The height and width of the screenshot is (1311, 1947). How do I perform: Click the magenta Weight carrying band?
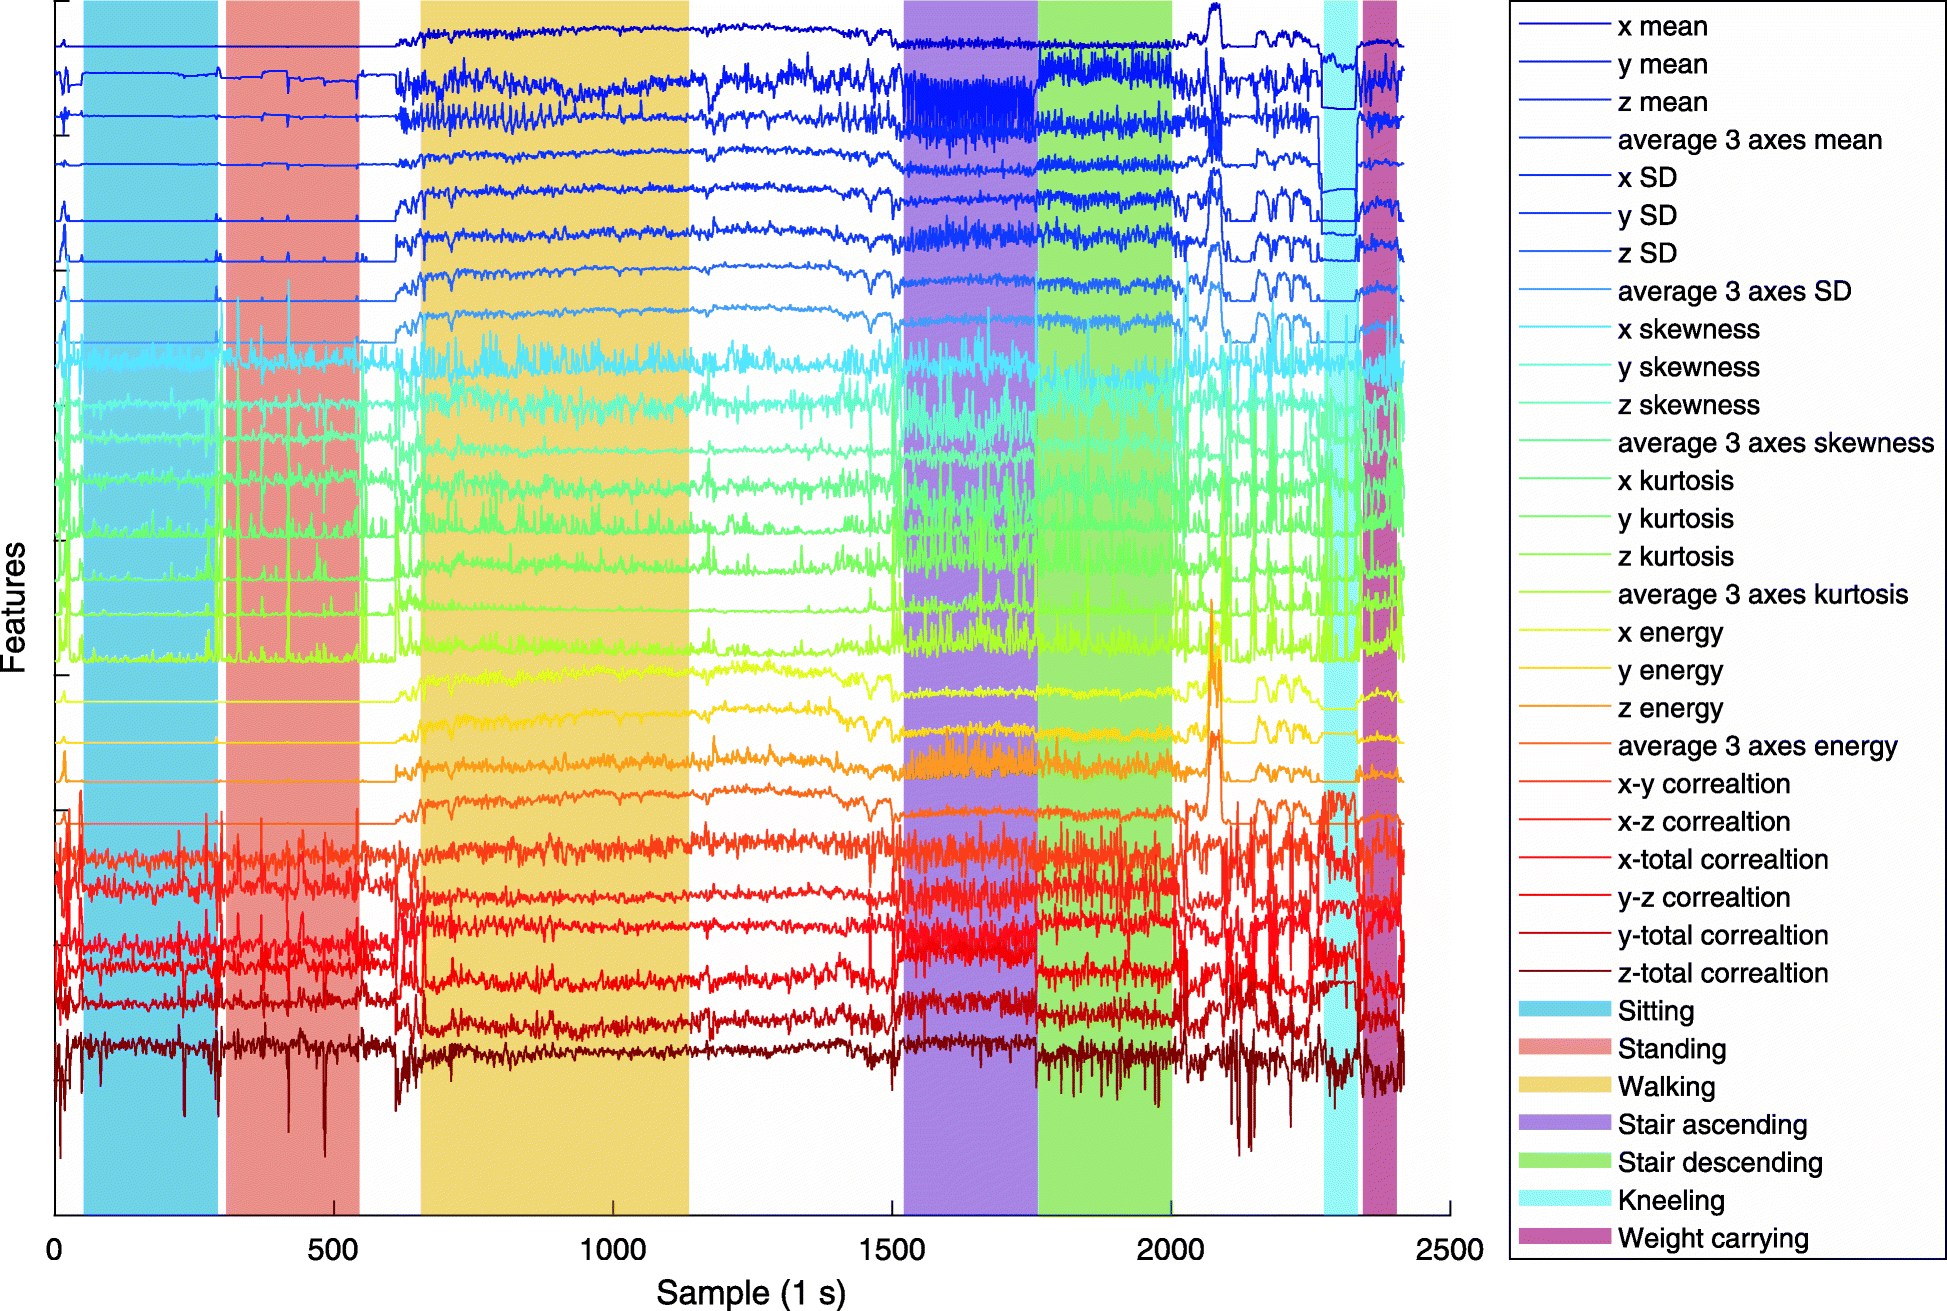[1379, 608]
